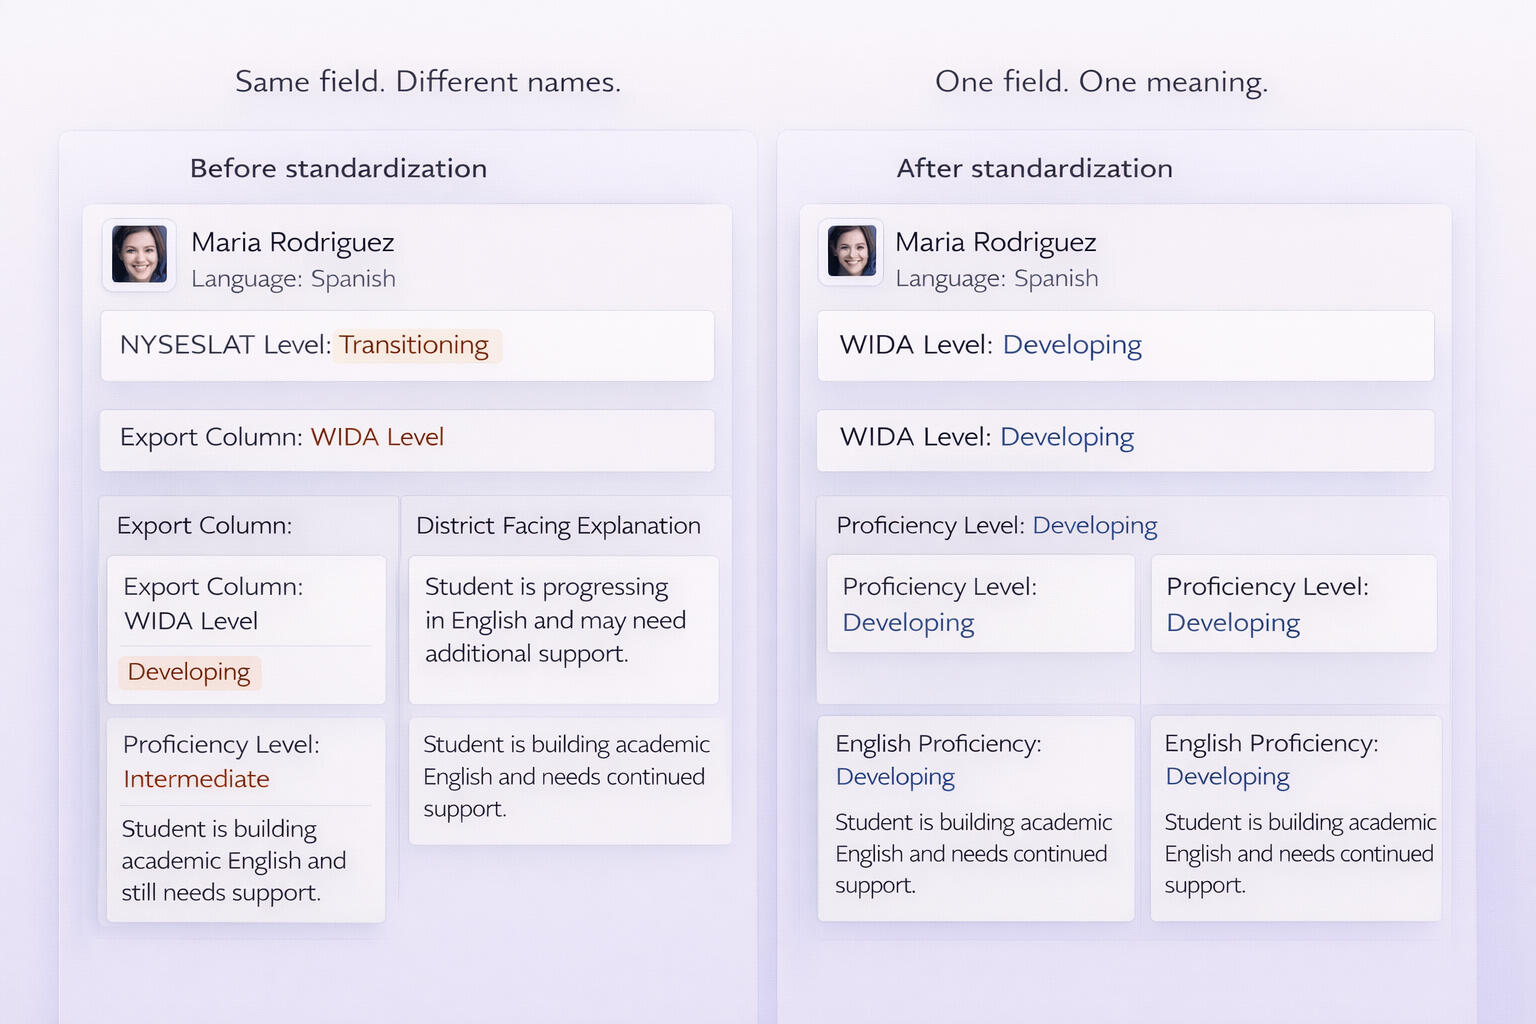Click the orange Developing badge
The width and height of the screenshot is (1536, 1024).
point(189,672)
